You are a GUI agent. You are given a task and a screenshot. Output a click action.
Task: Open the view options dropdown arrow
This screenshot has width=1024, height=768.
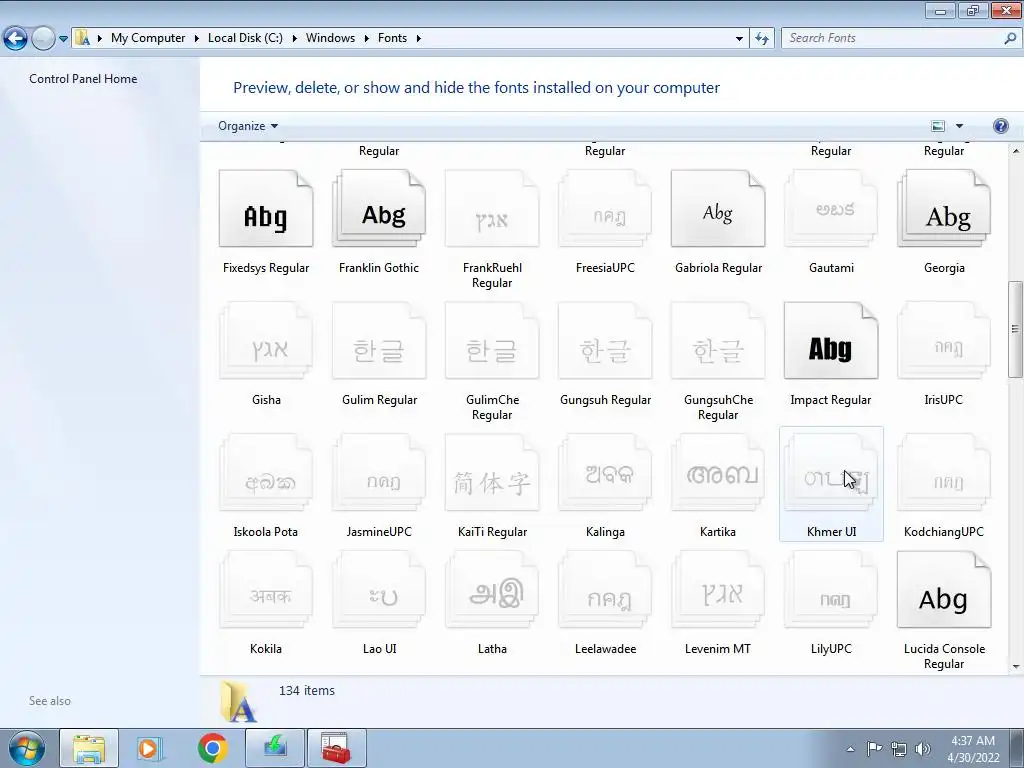tap(959, 126)
